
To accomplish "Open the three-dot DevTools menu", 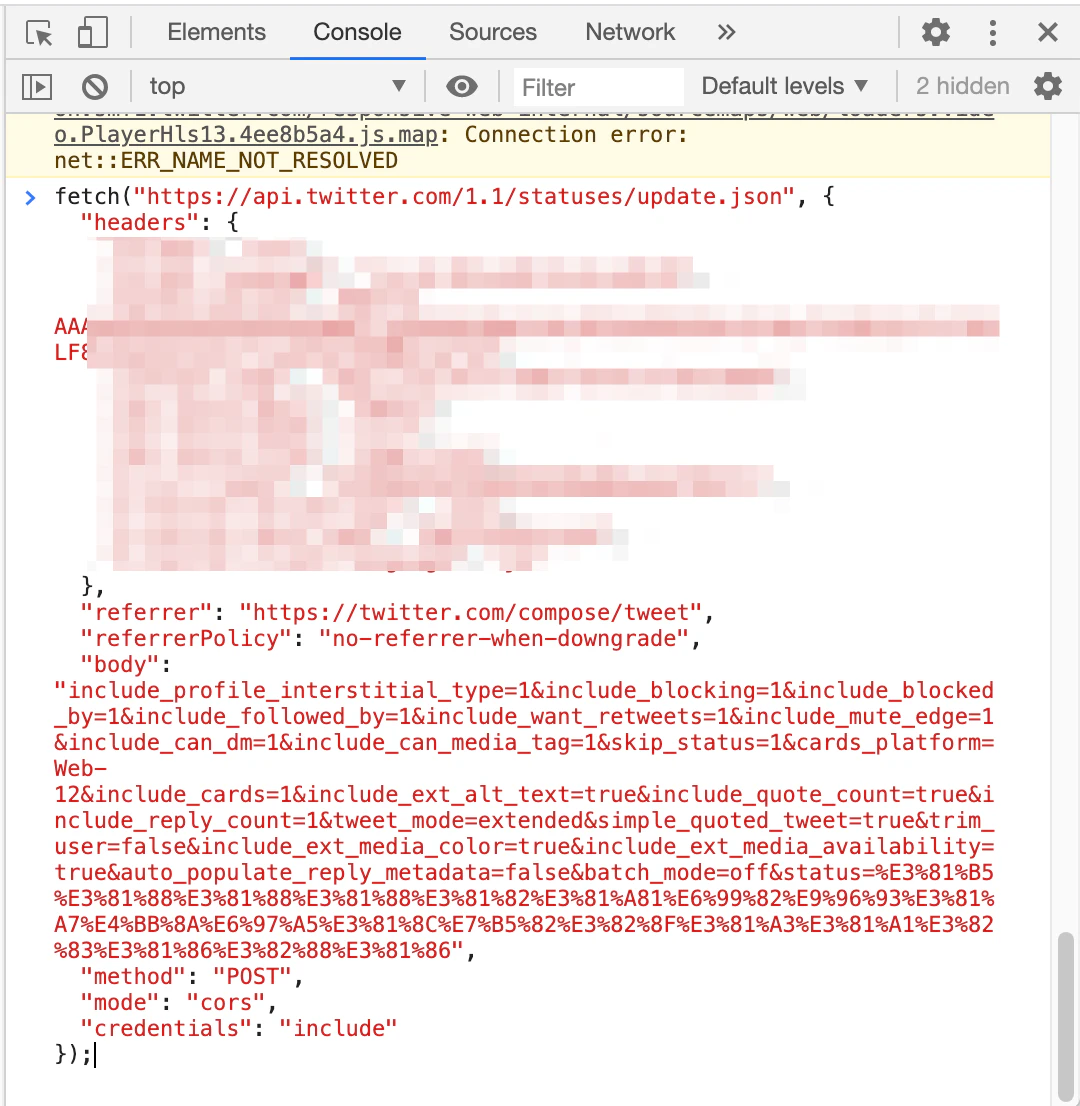I will [993, 32].
